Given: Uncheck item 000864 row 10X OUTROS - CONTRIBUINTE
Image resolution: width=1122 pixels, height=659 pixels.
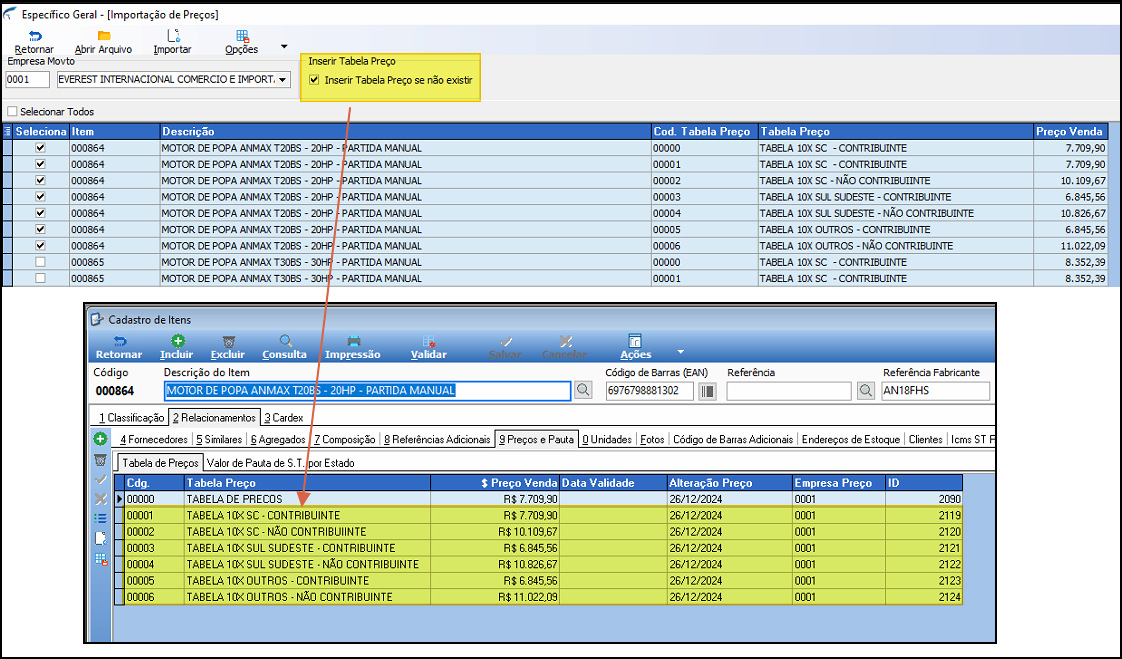Looking at the screenshot, I should tap(40, 230).
